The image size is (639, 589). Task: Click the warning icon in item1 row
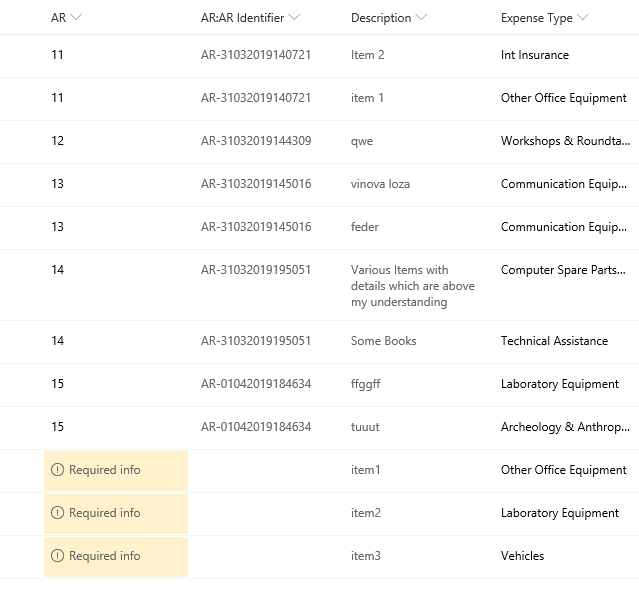point(57,470)
